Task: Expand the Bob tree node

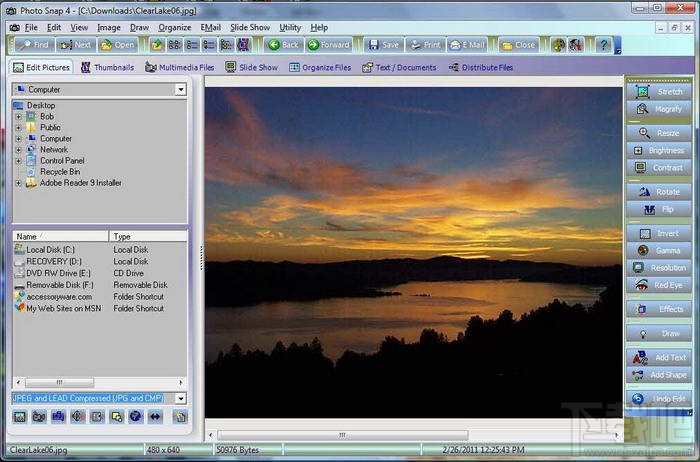Action: (18, 117)
